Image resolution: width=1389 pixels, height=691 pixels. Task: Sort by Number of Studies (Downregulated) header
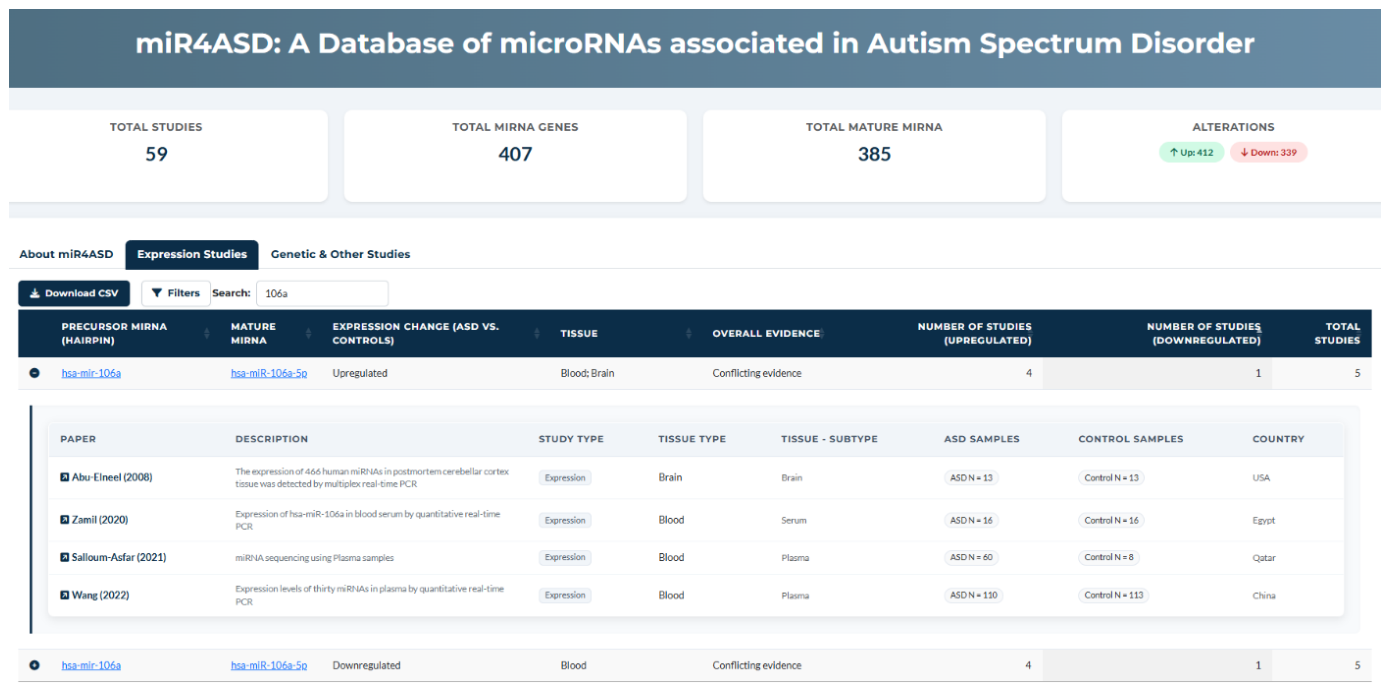tap(1157, 333)
